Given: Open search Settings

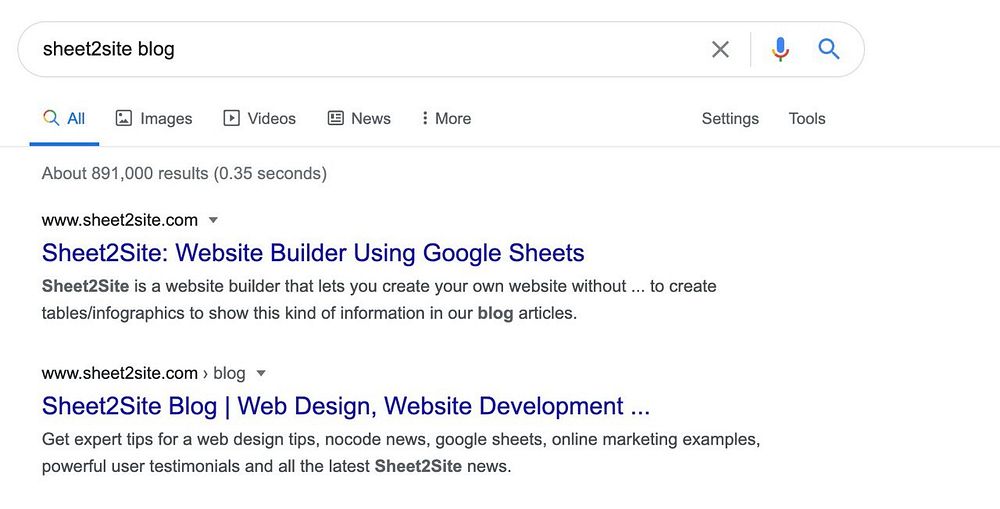Looking at the screenshot, I should 730,118.
